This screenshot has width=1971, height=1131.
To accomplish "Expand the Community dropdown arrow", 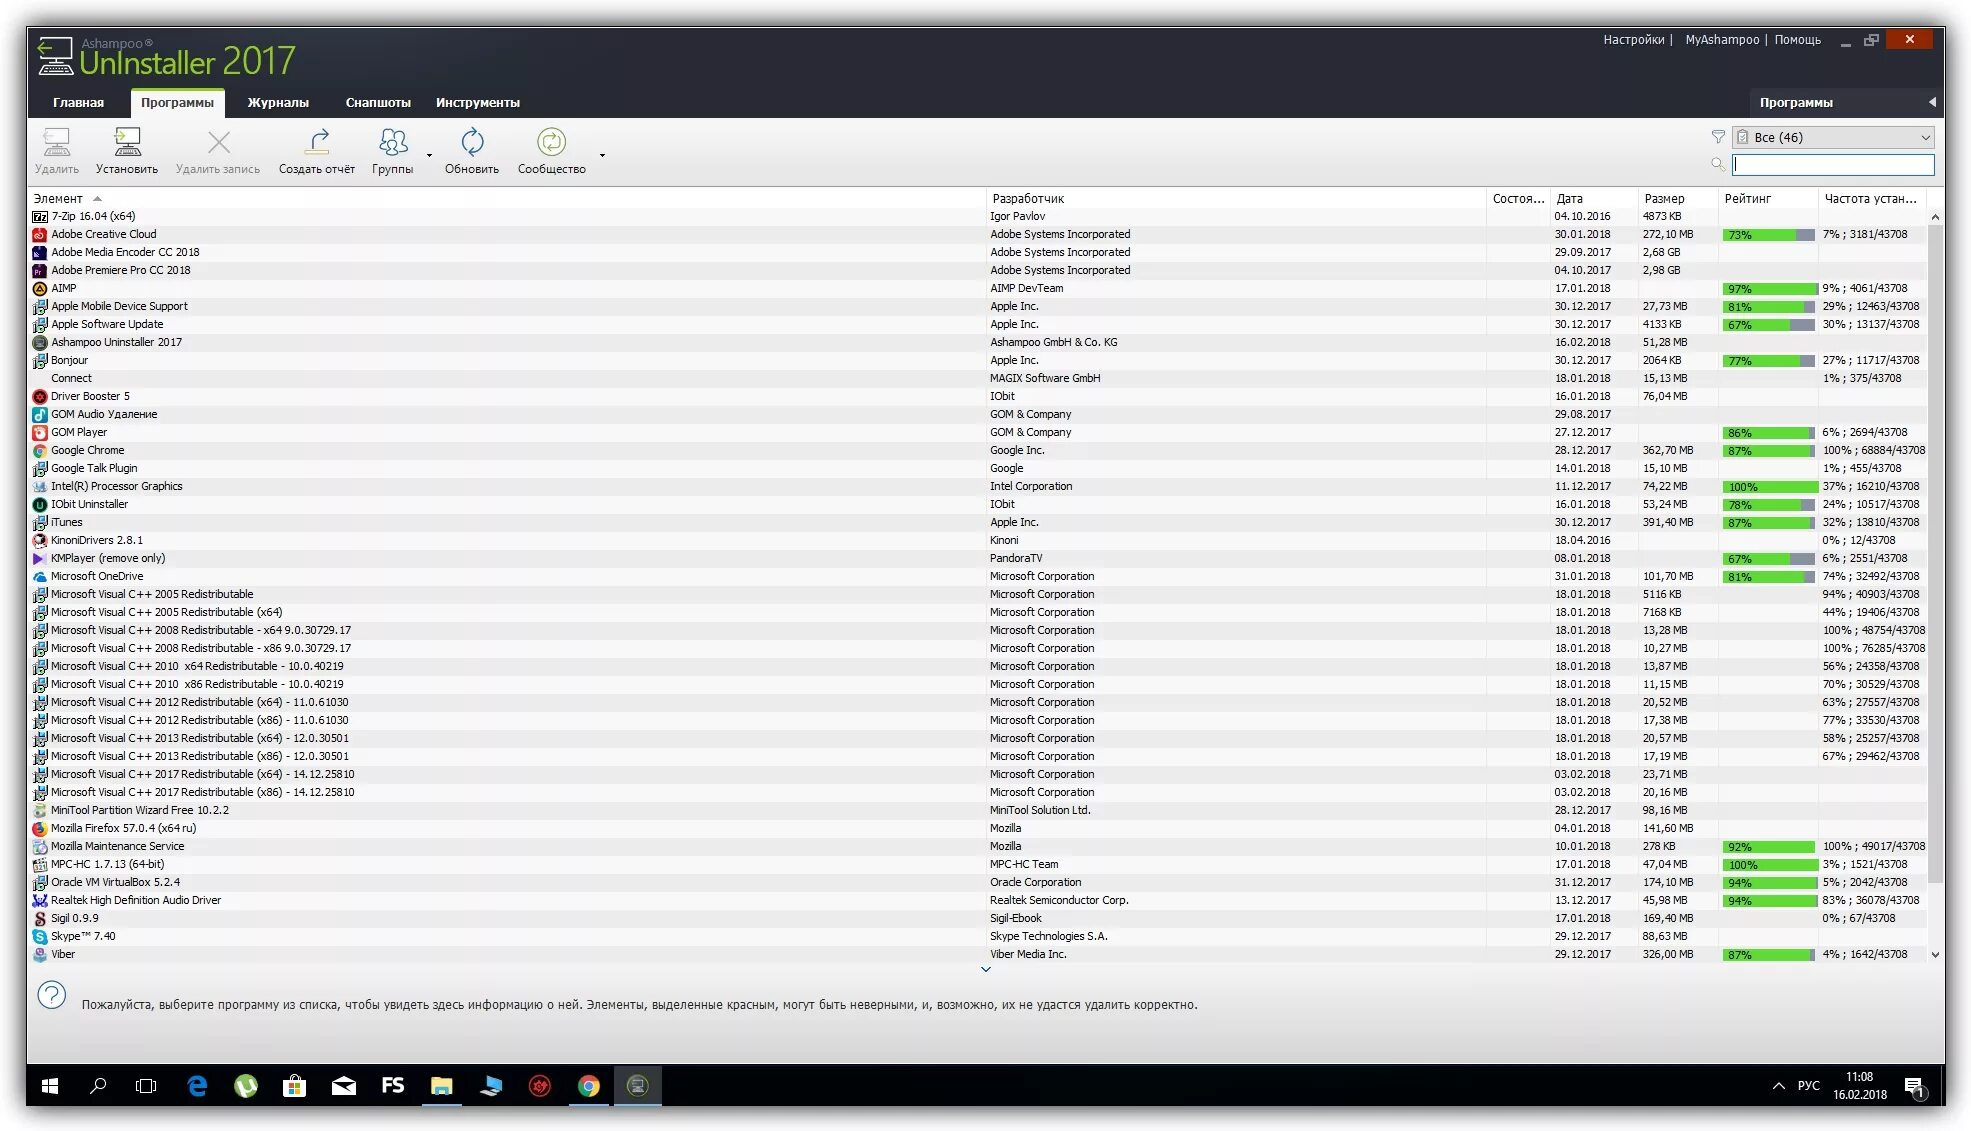I will pos(602,156).
